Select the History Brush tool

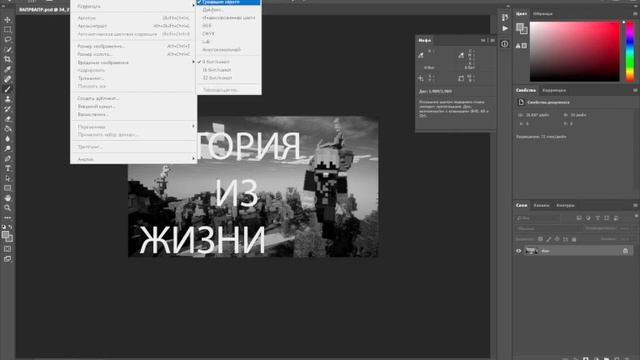point(7,109)
